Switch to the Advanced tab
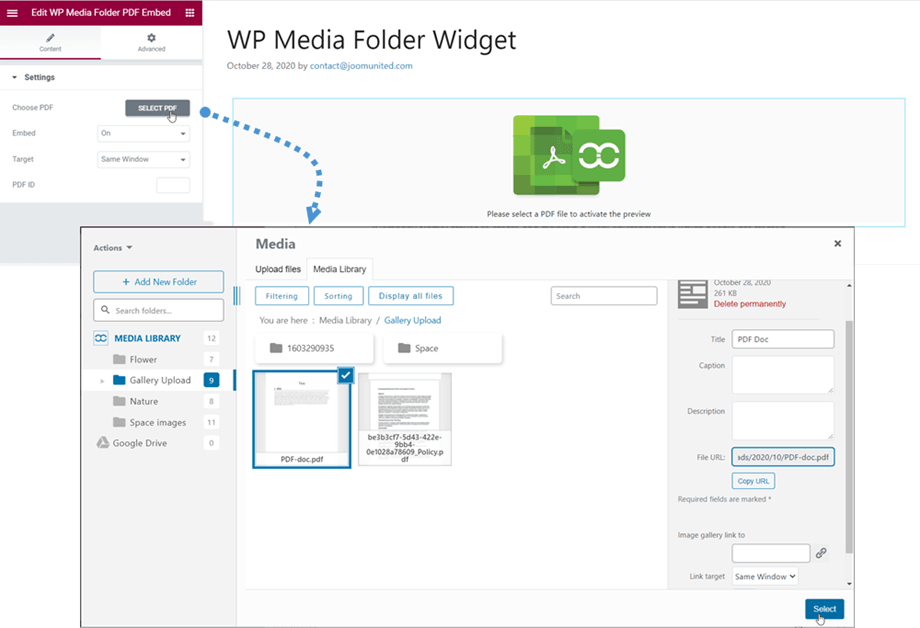 [x=151, y=42]
